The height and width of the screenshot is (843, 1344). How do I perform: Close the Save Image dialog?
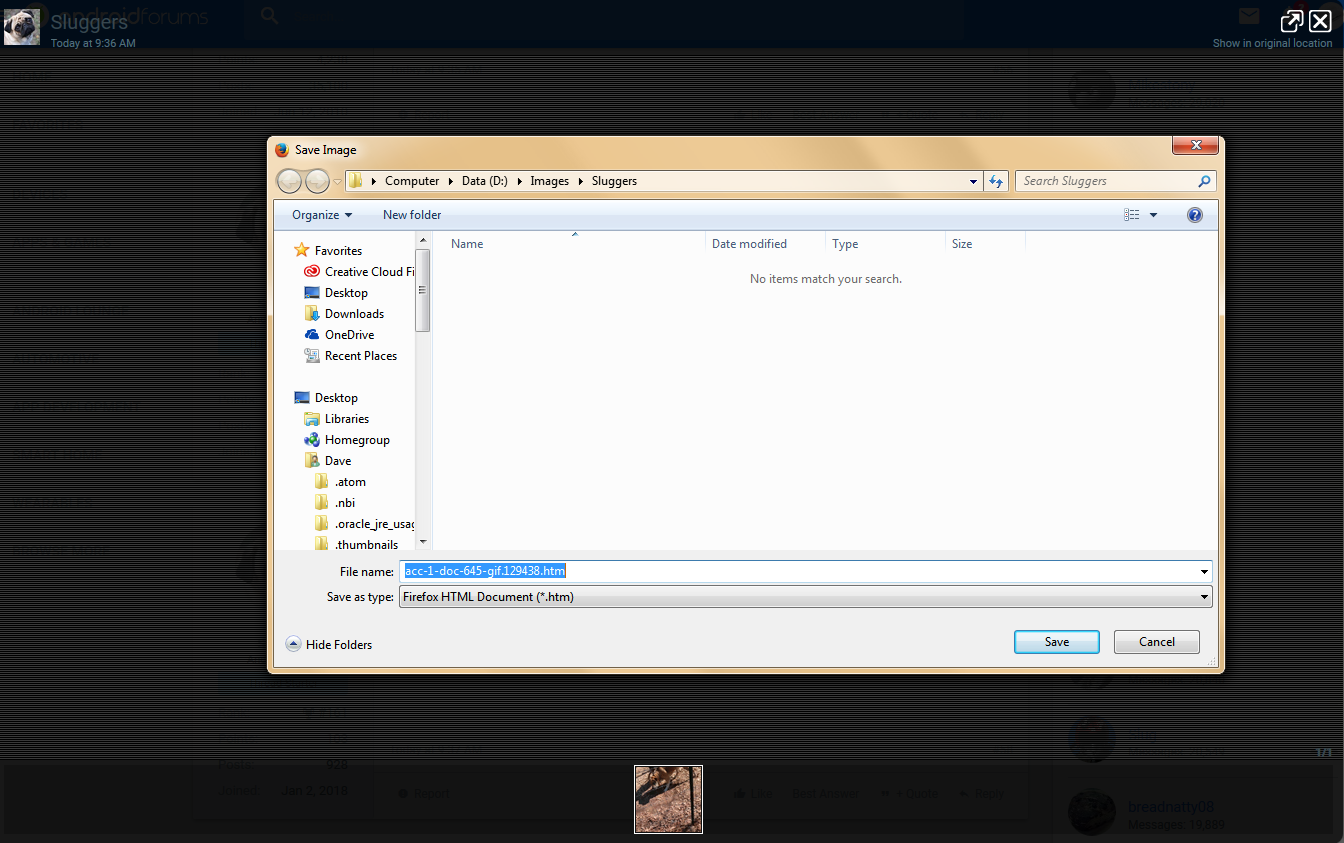point(1196,146)
